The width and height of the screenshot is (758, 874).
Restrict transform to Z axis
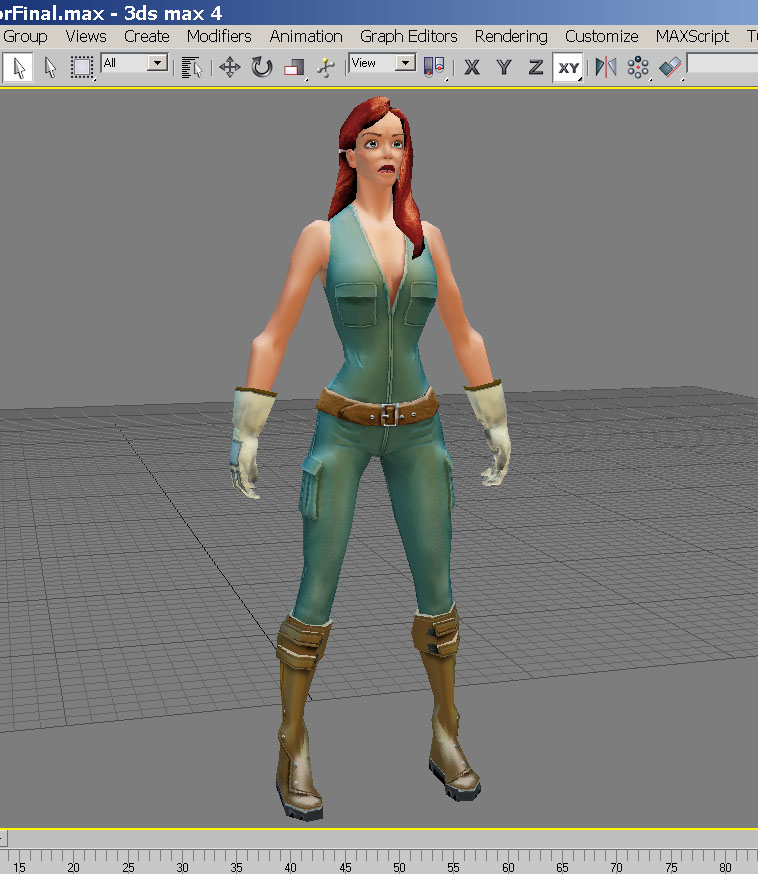(536, 67)
